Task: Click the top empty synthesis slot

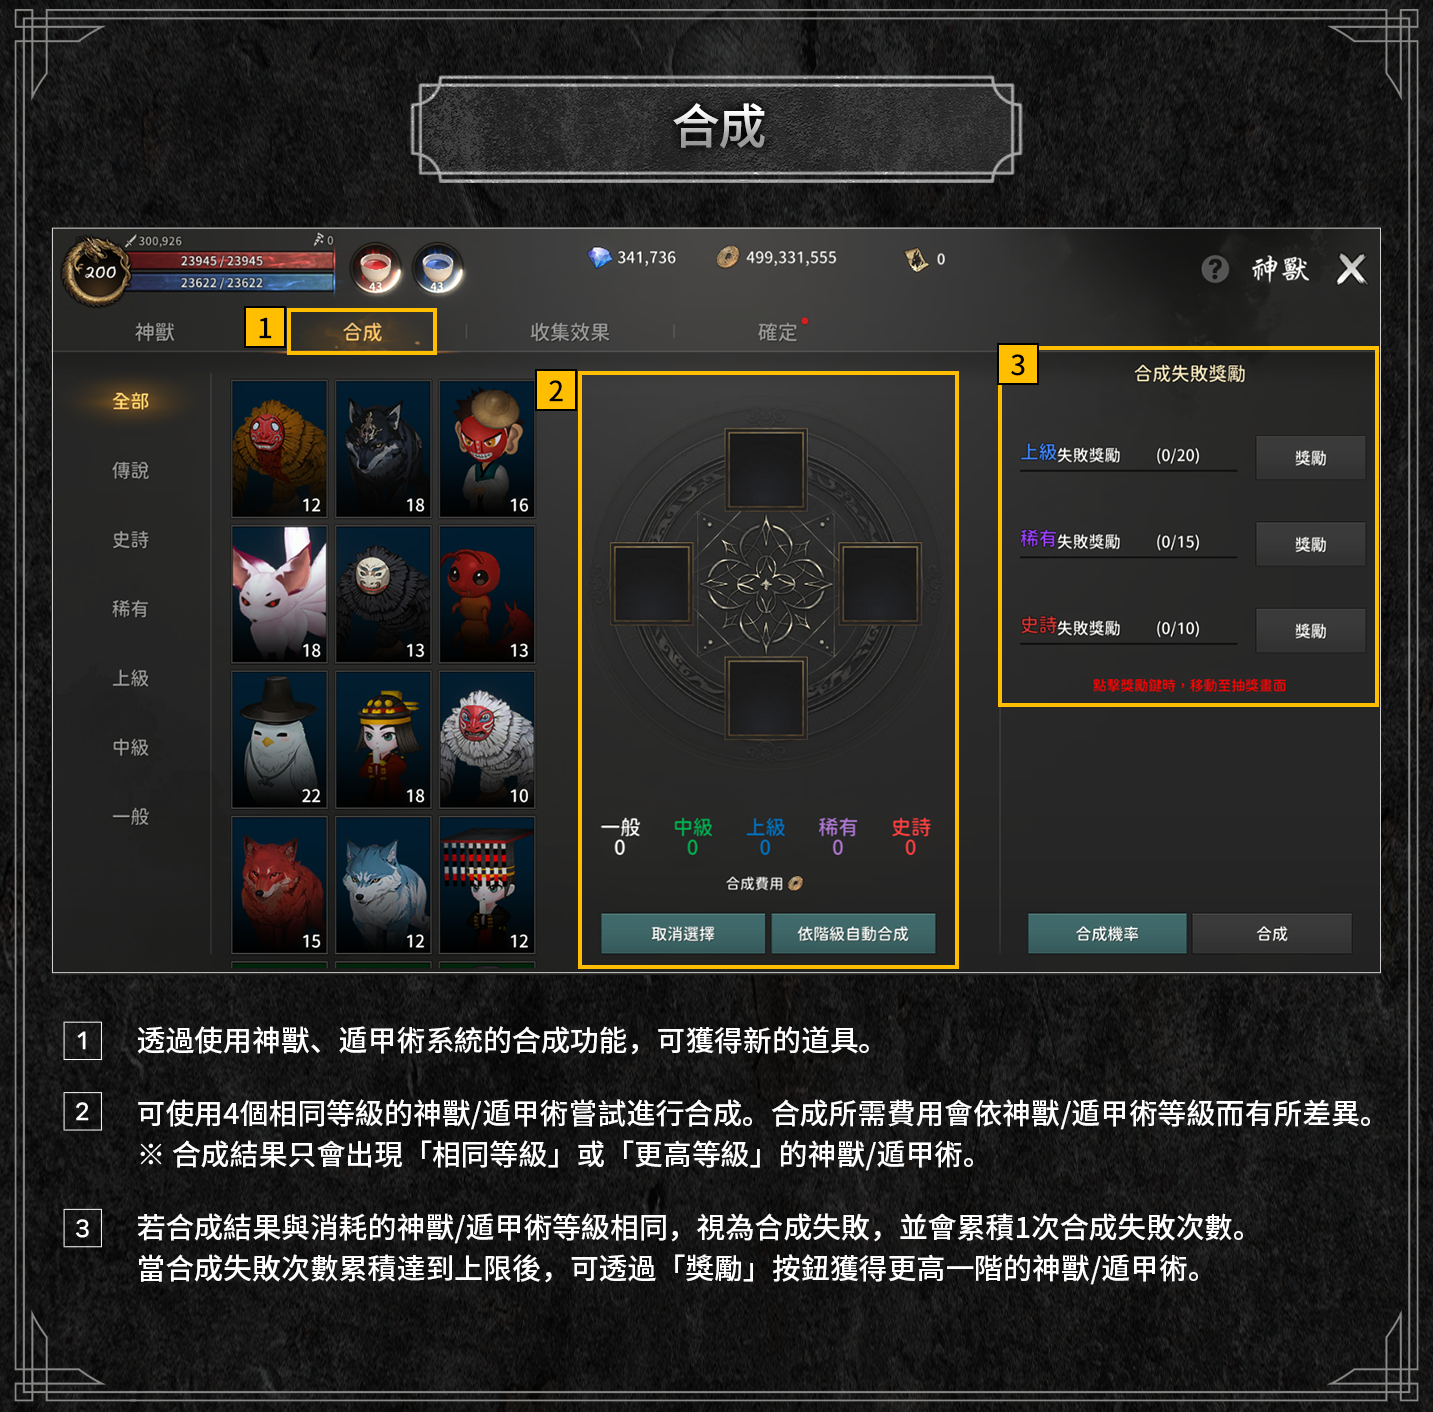Action: [766, 470]
